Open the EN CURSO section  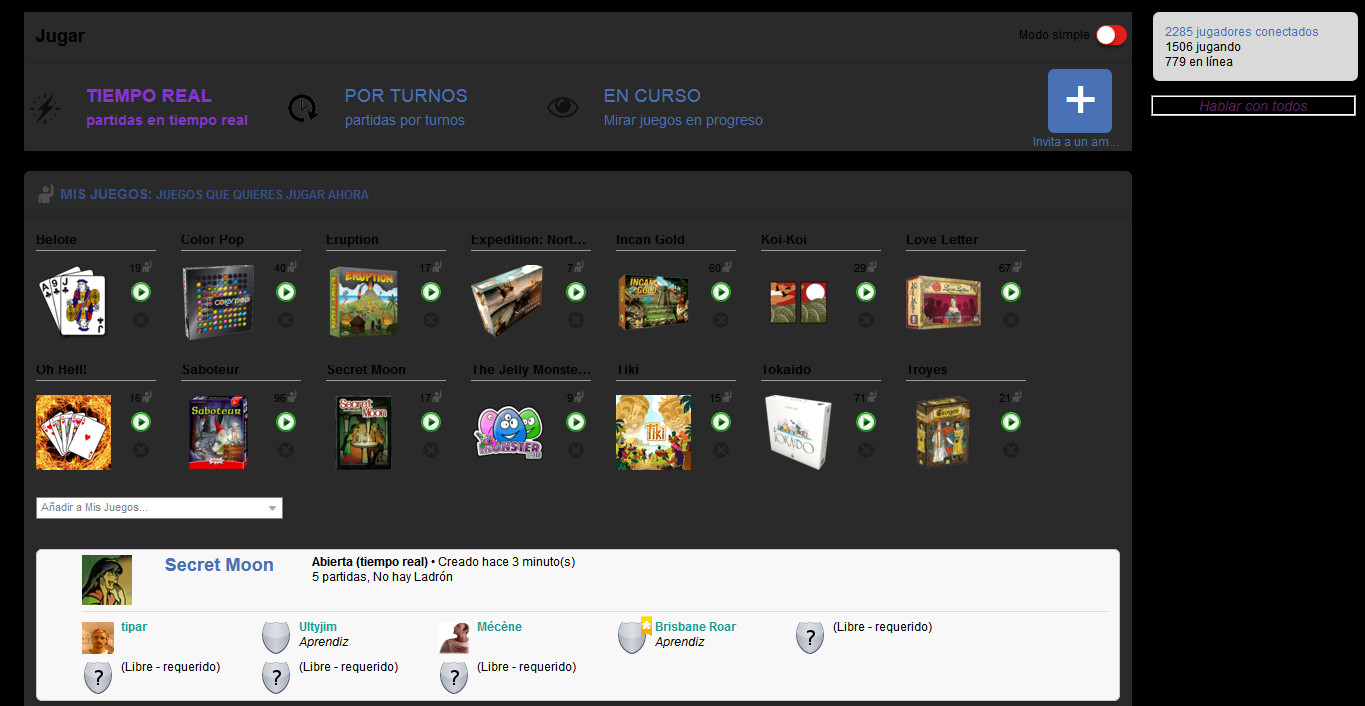pyautogui.click(x=651, y=95)
